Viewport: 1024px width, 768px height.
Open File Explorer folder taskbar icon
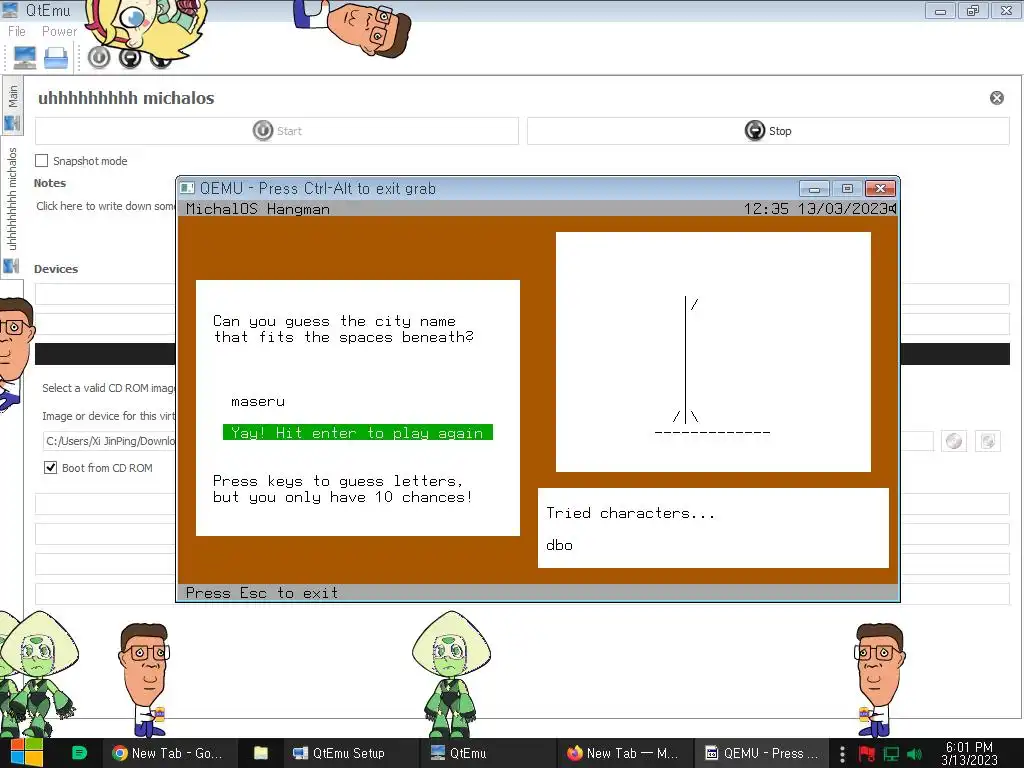(x=261, y=753)
